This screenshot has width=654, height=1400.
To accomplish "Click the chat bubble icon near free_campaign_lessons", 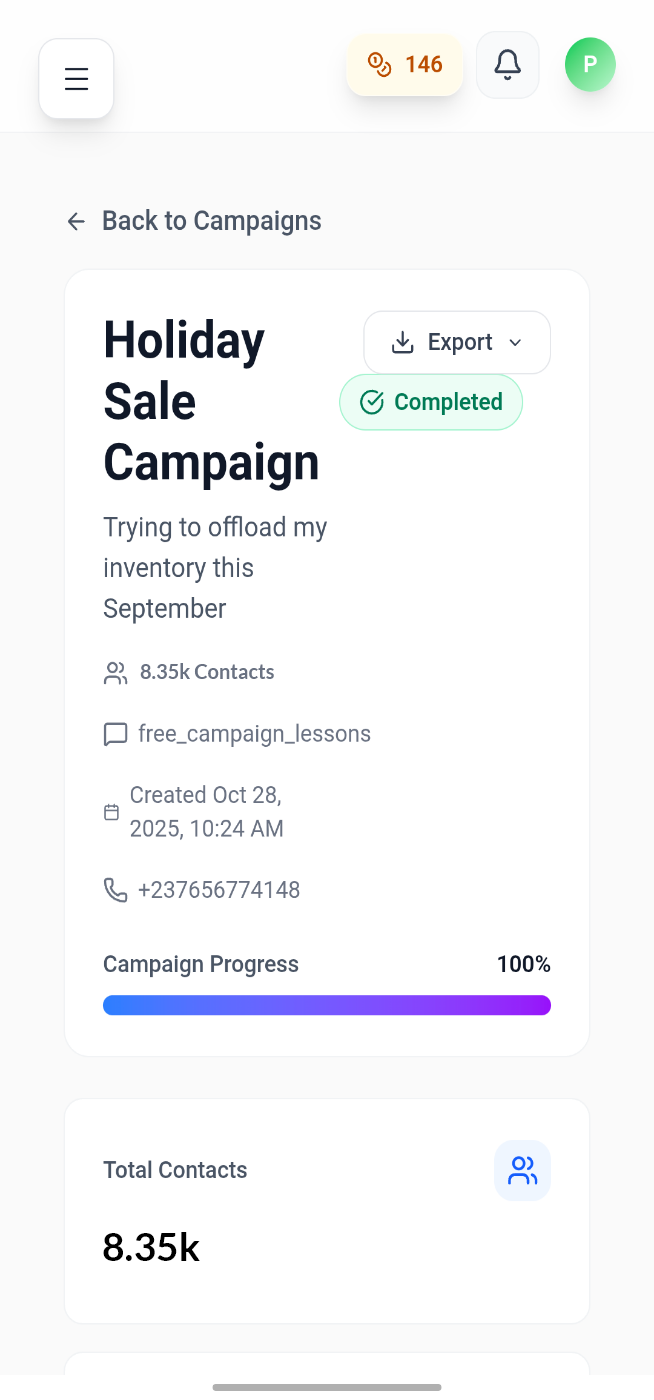I will pos(115,733).
